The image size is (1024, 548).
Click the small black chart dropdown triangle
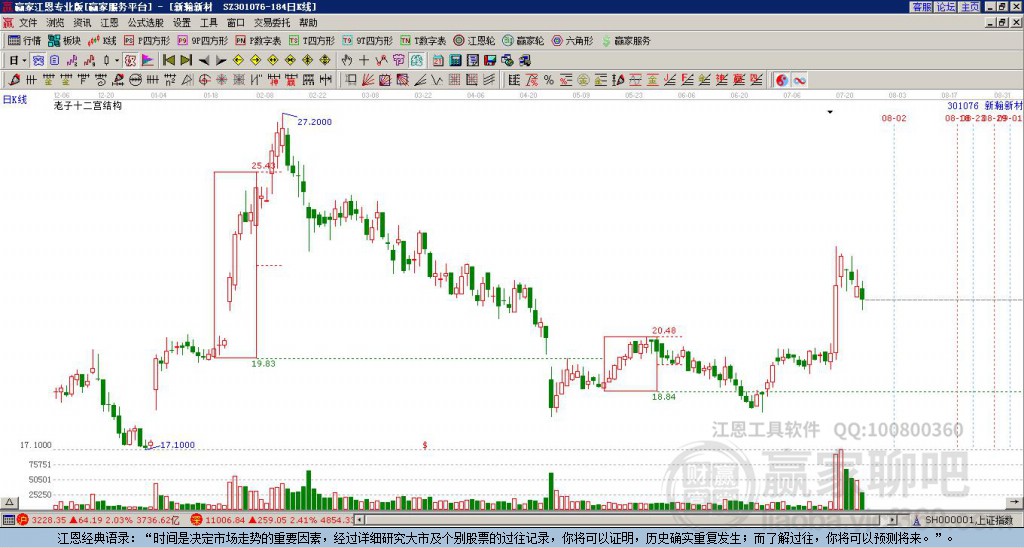[x=830, y=112]
